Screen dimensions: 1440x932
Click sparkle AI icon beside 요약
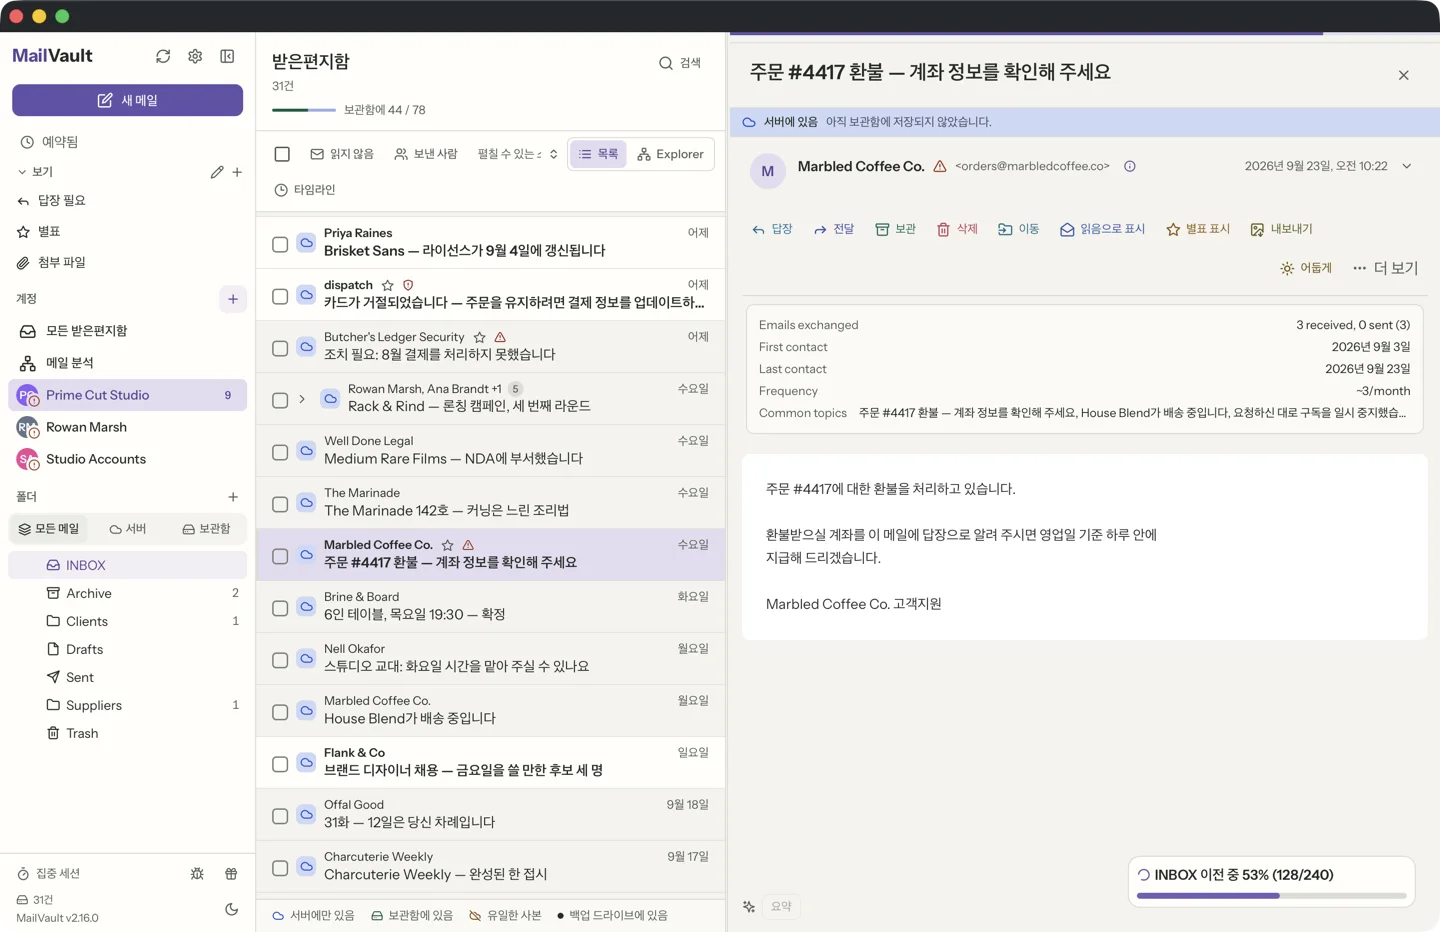[749, 907]
